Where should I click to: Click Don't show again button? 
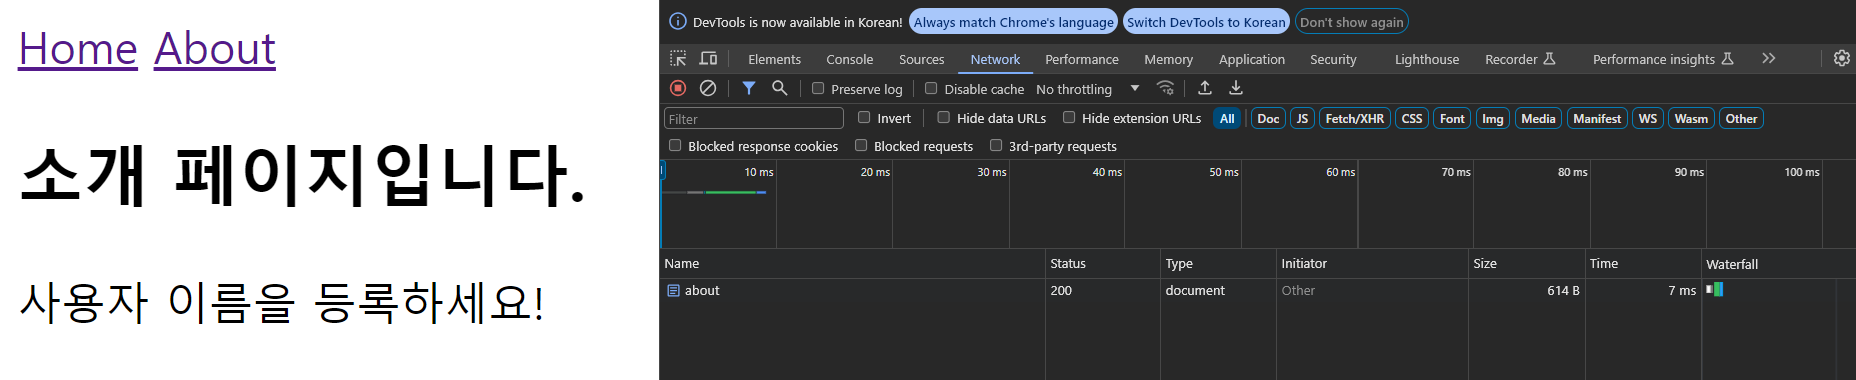[x=1352, y=22]
